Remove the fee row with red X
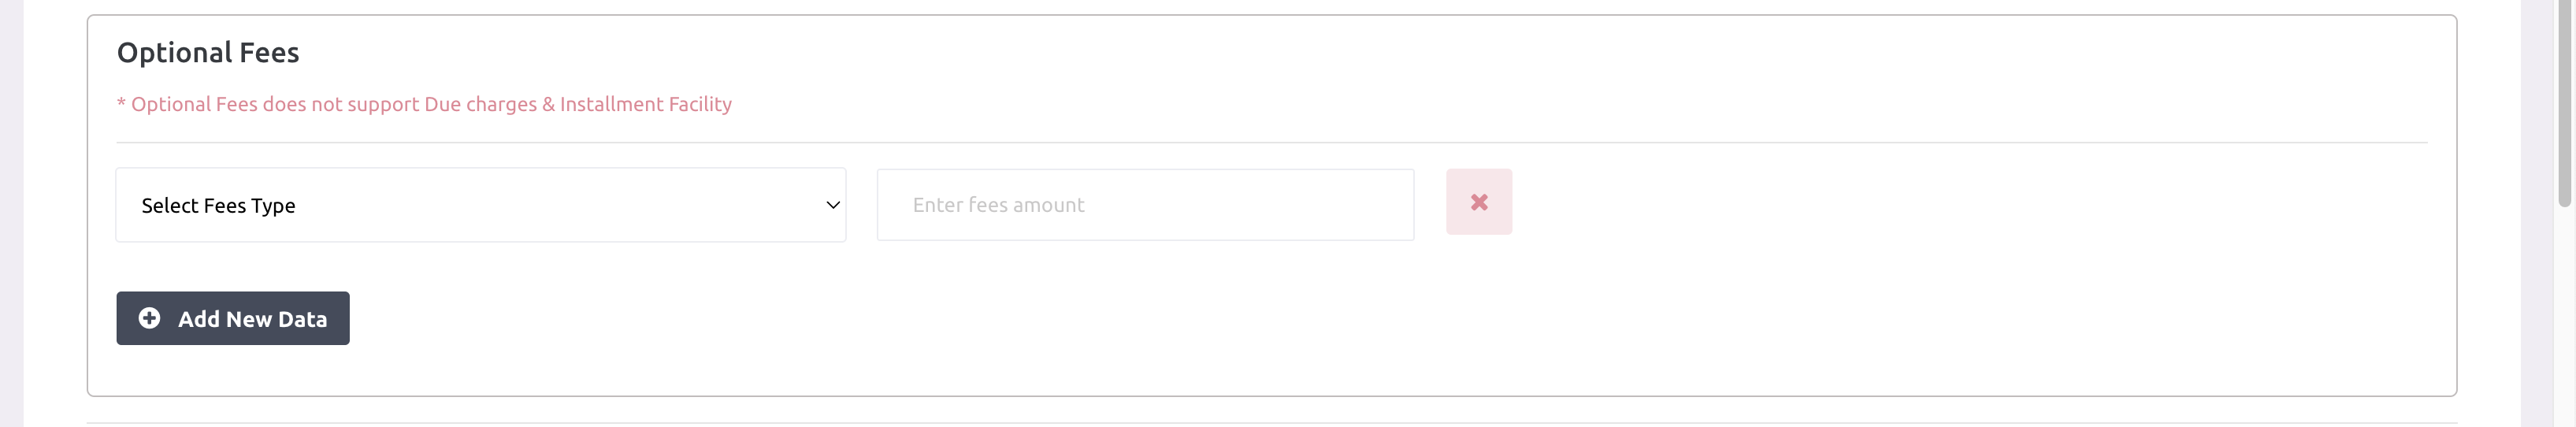2576x427 pixels. tap(1478, 202)
